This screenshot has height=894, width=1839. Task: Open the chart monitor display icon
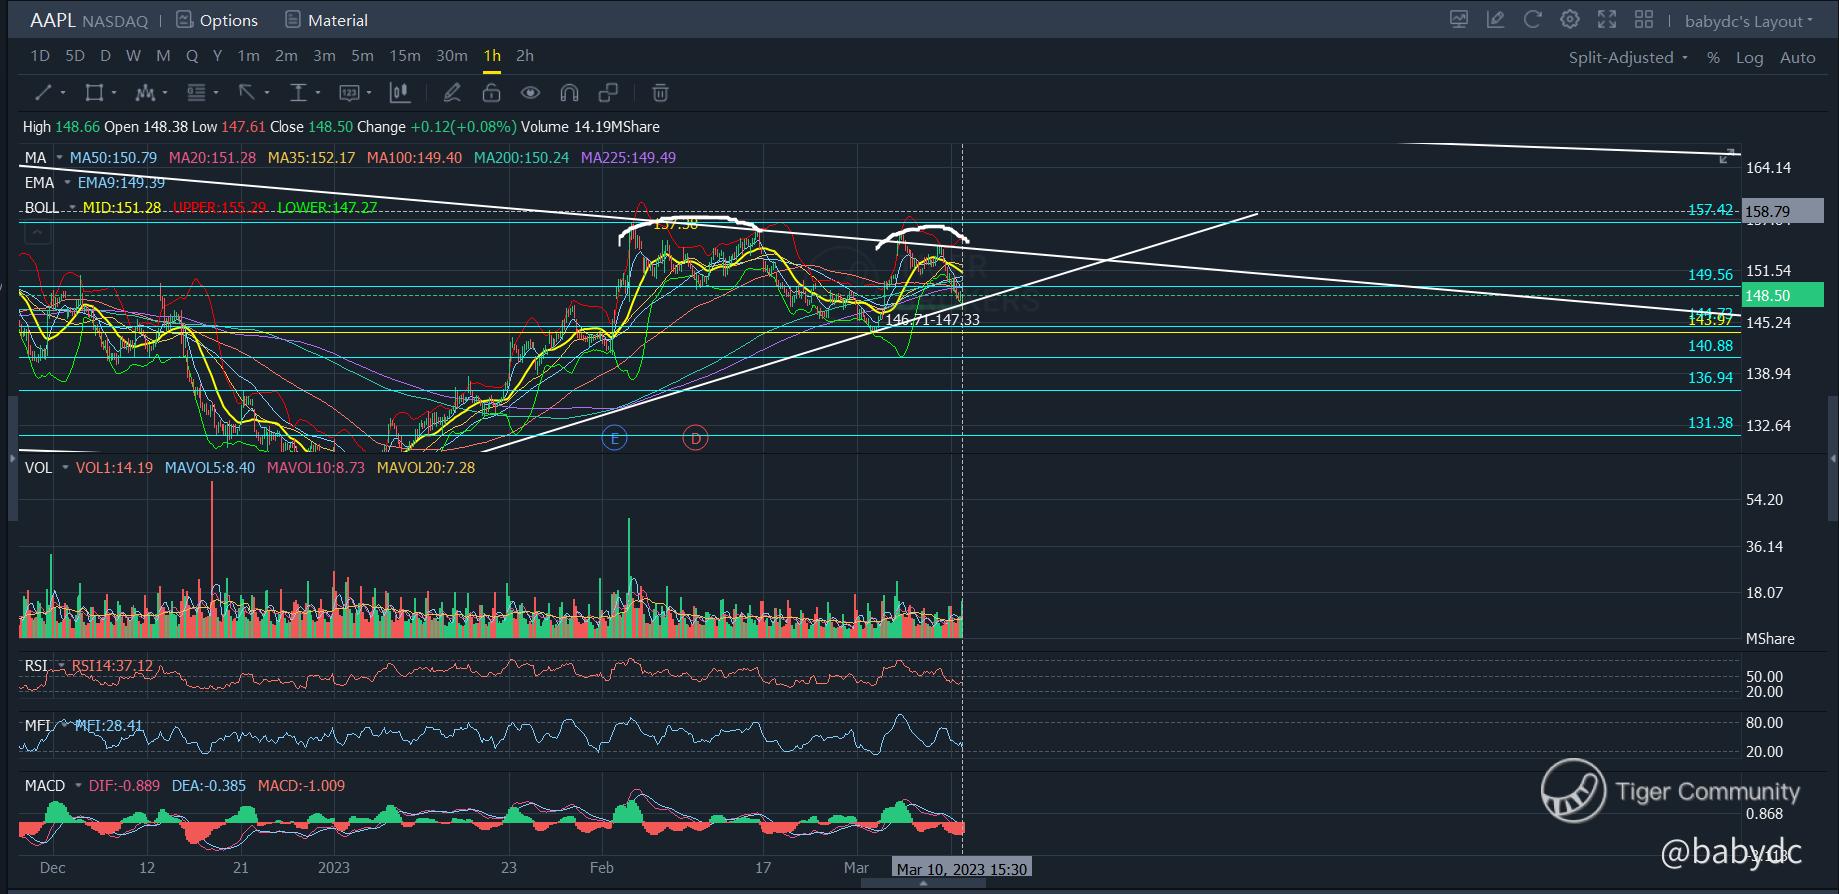1459,19
